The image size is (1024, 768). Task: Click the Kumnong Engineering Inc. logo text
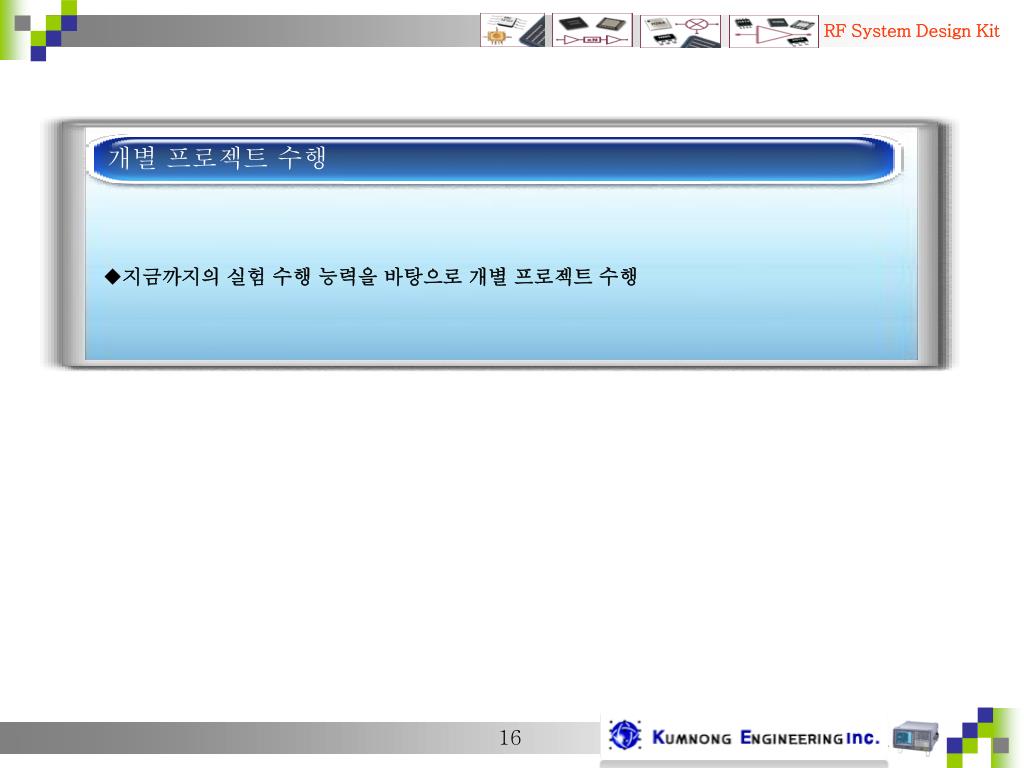click(x=766, y=738)
